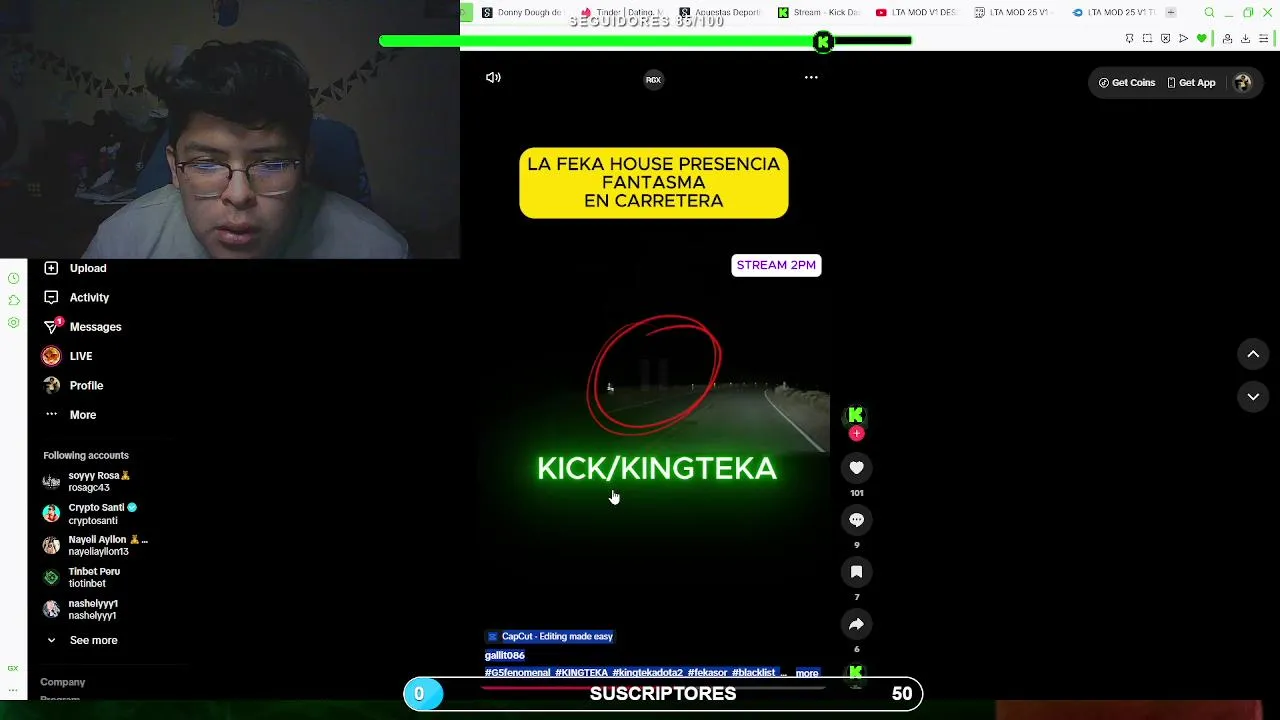This screenshot has height=720, width=1280.
Task: Open the profile avatar menu at top right
Action: tap(1243, 83)
